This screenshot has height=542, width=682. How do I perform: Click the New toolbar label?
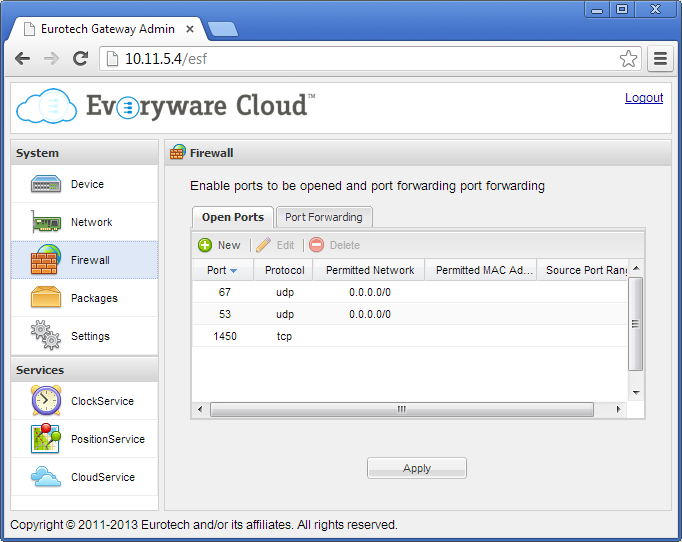click(229, 245)
